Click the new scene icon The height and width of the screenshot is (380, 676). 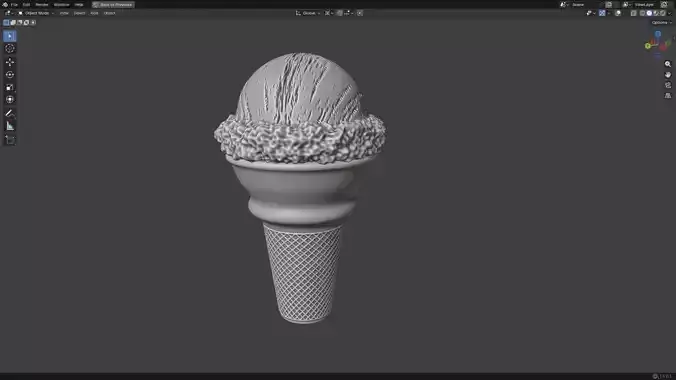[x=608, y=4]
